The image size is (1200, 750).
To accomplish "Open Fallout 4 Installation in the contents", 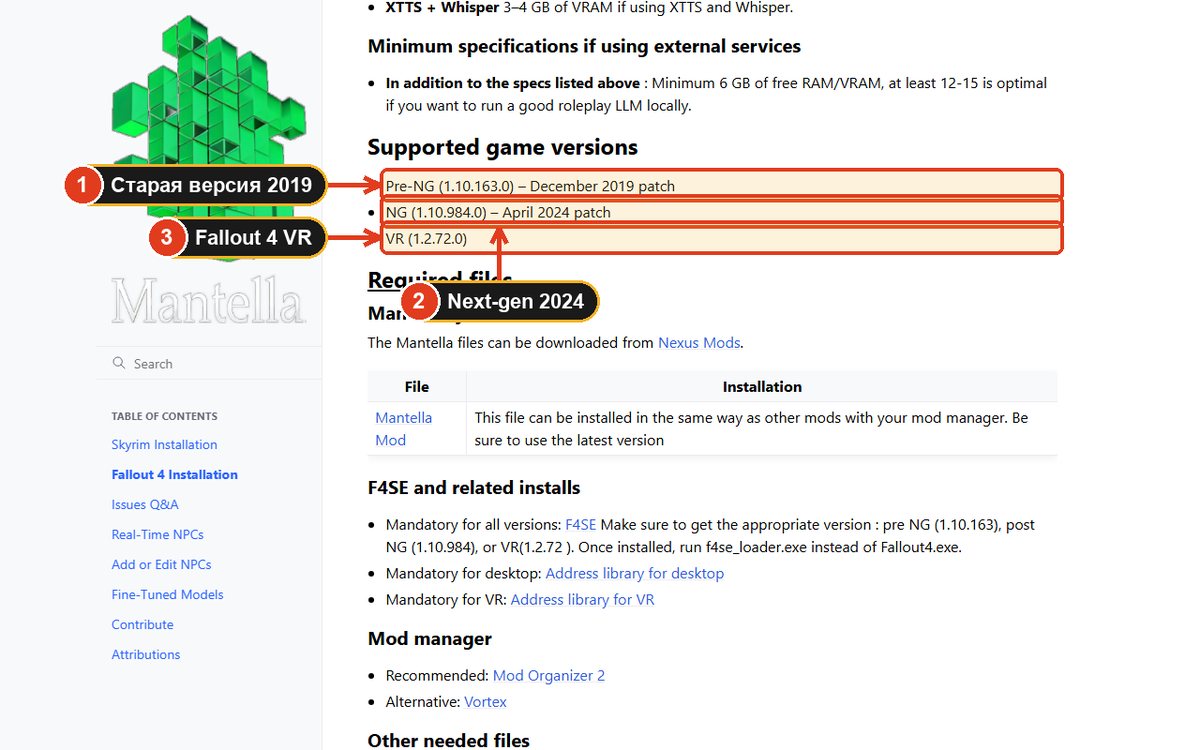I will (x=175, y=475).
